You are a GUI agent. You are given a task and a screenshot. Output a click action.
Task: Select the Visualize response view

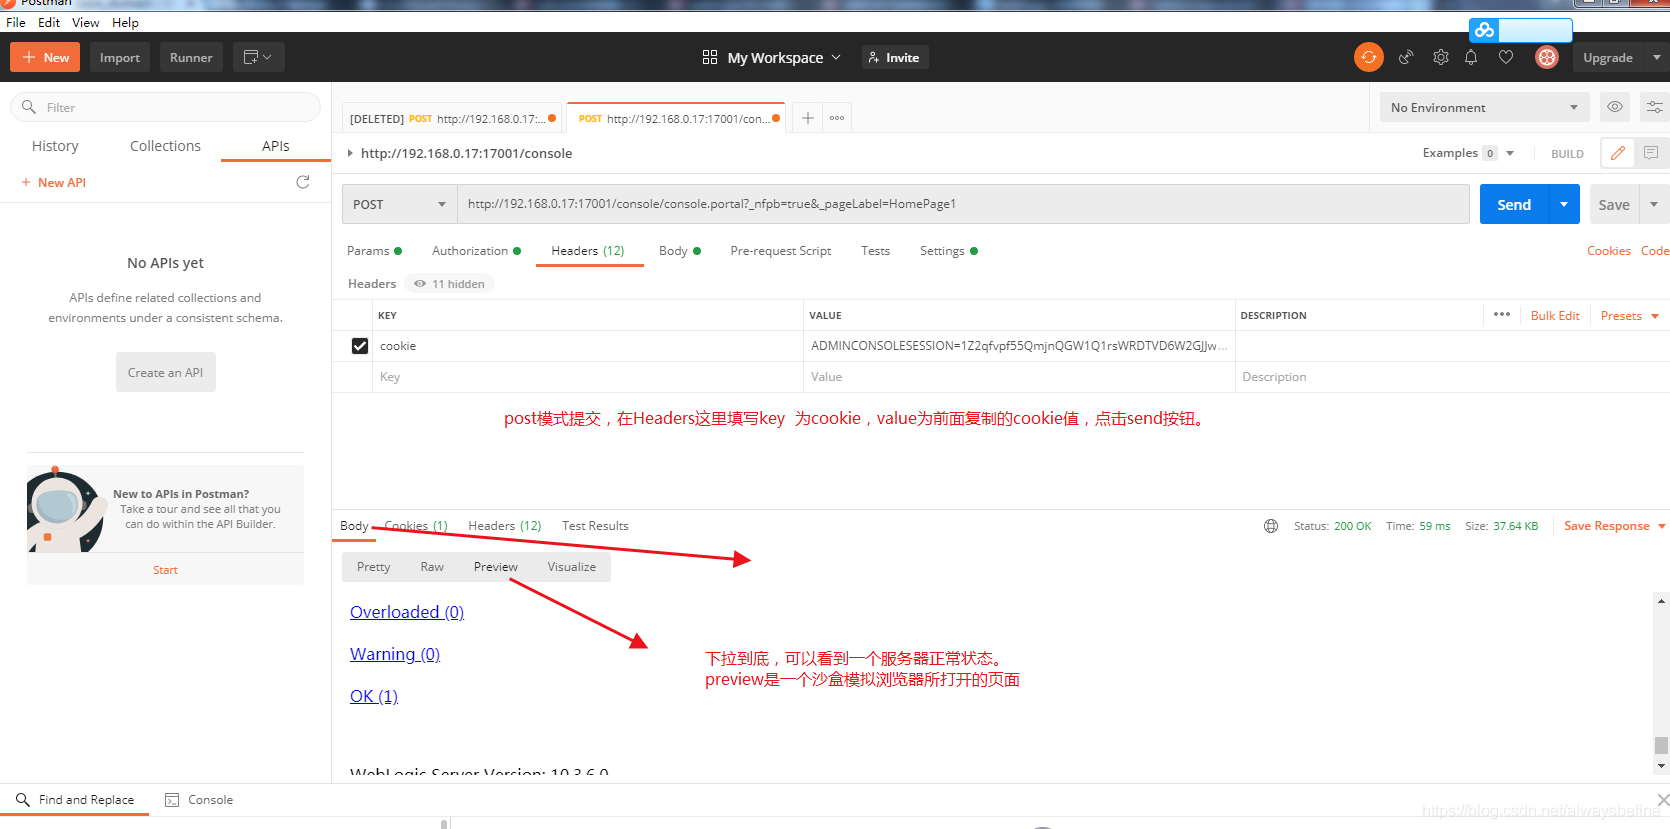pos(572,567)
